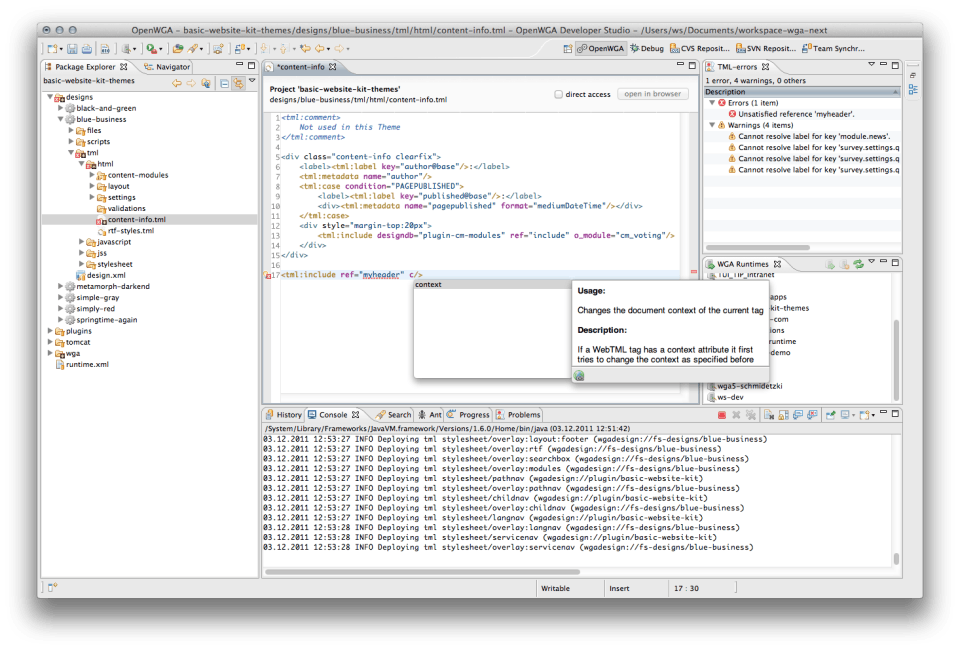Collapse the Warnings (4 items) group
This screenshot has height=650, width=960.
point(711,125)
